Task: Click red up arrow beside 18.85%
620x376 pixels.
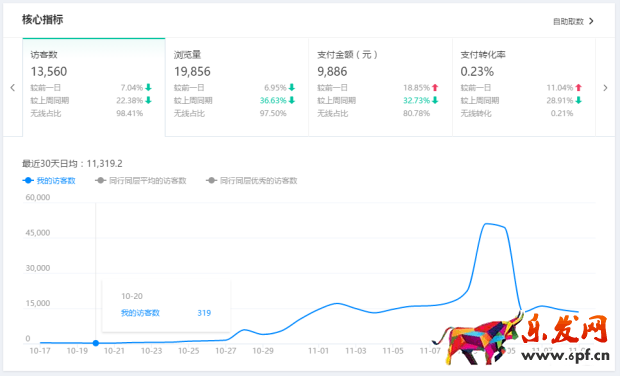Action: pos(435,87)
